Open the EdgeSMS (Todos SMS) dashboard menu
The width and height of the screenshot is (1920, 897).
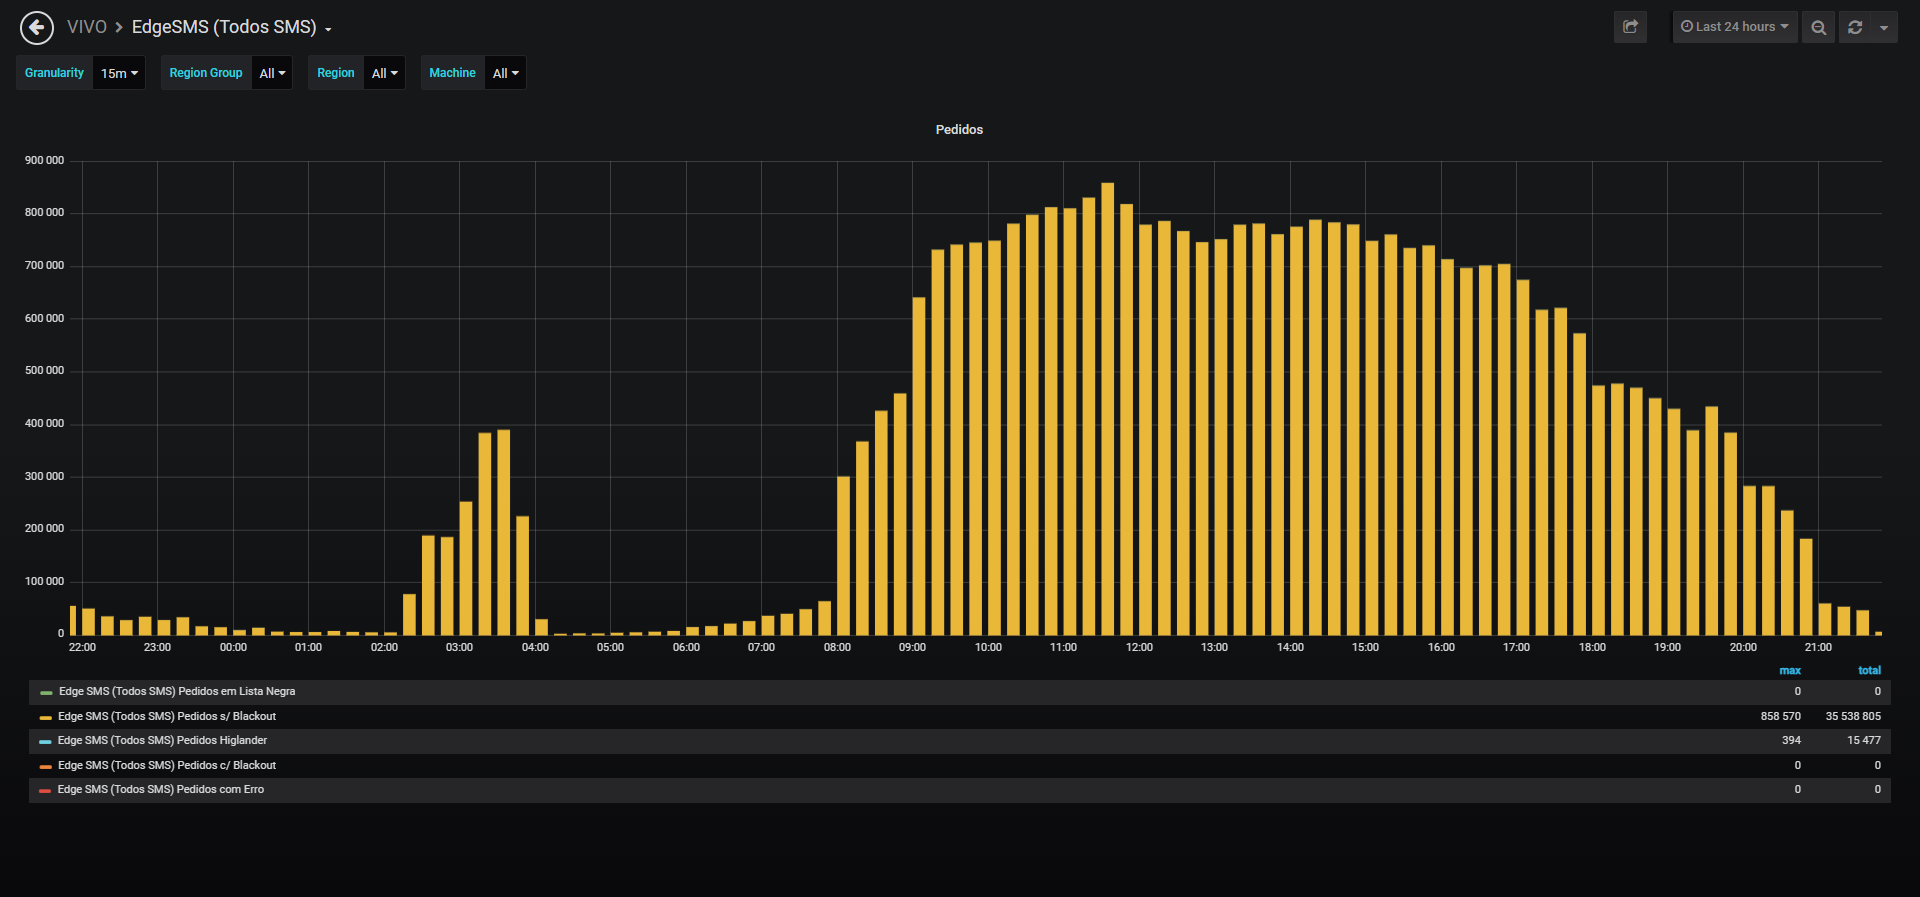pyautogui.click(x=232, y=27)
